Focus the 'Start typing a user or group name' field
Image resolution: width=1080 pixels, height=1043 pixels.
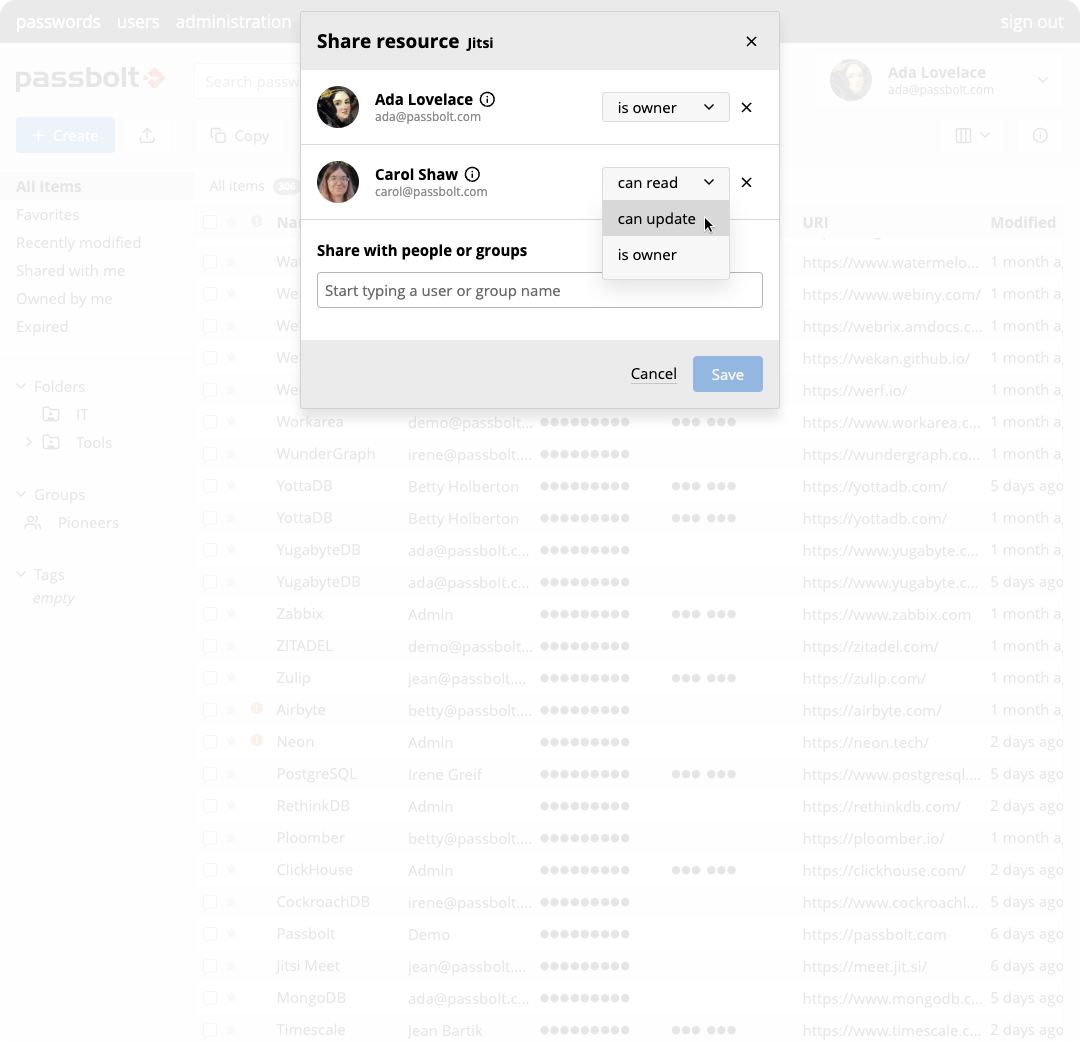tap(539, 290)
